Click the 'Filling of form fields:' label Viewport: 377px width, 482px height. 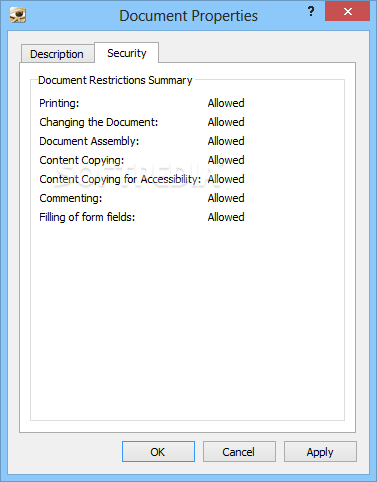coord(87,217)
